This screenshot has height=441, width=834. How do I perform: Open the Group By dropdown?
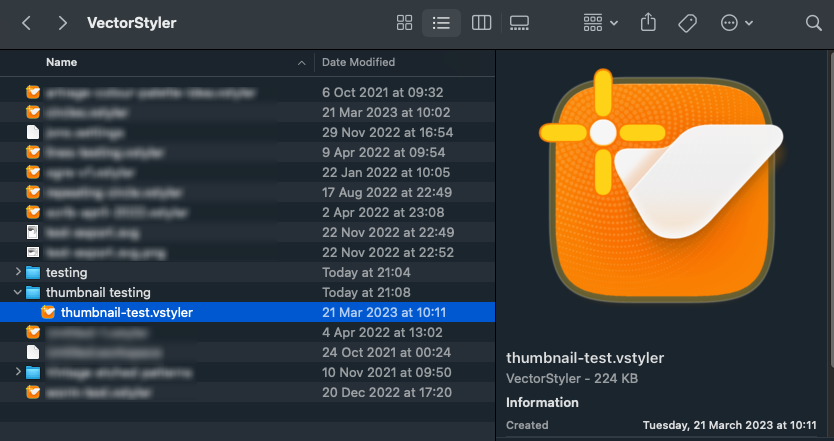[600, 22]
